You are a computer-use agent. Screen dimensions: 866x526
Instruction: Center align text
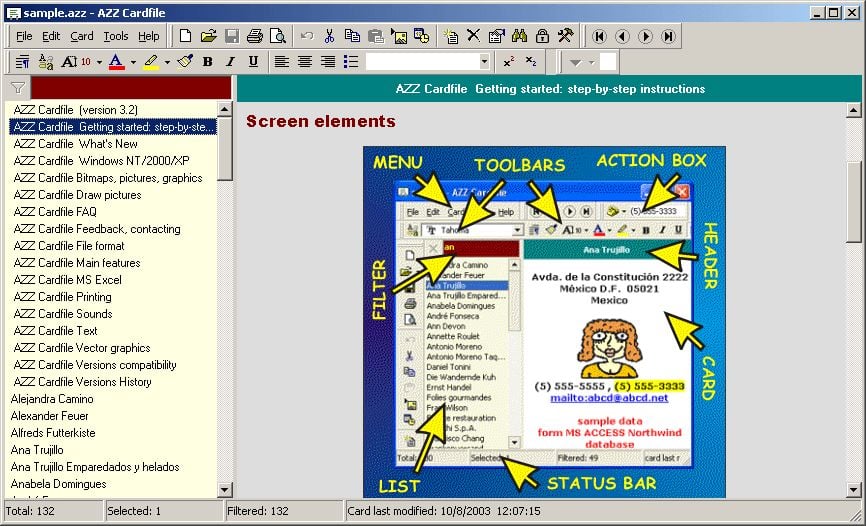(x=305, y=61)
